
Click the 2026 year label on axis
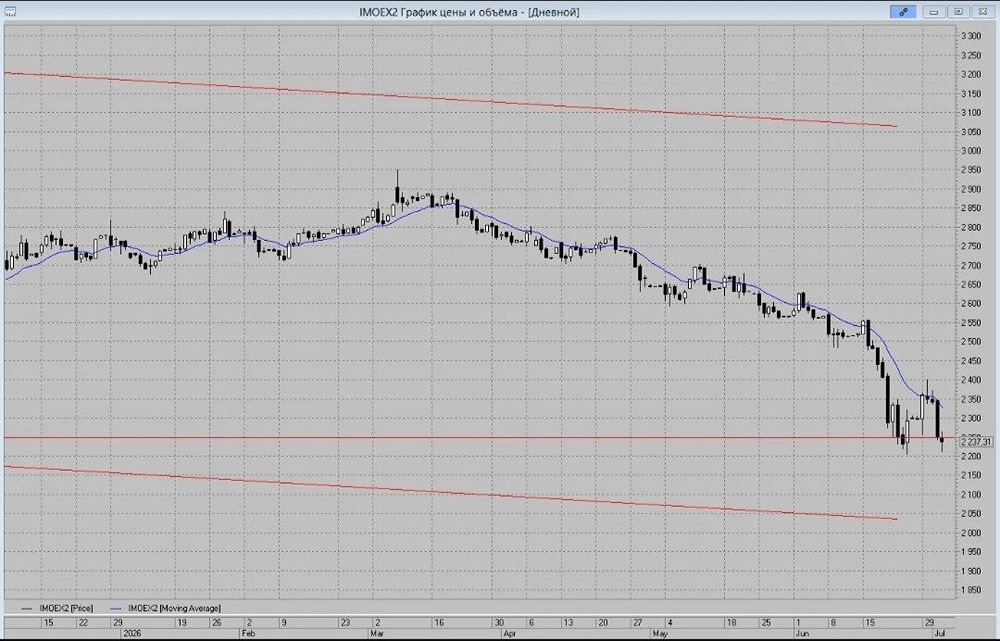131,633
